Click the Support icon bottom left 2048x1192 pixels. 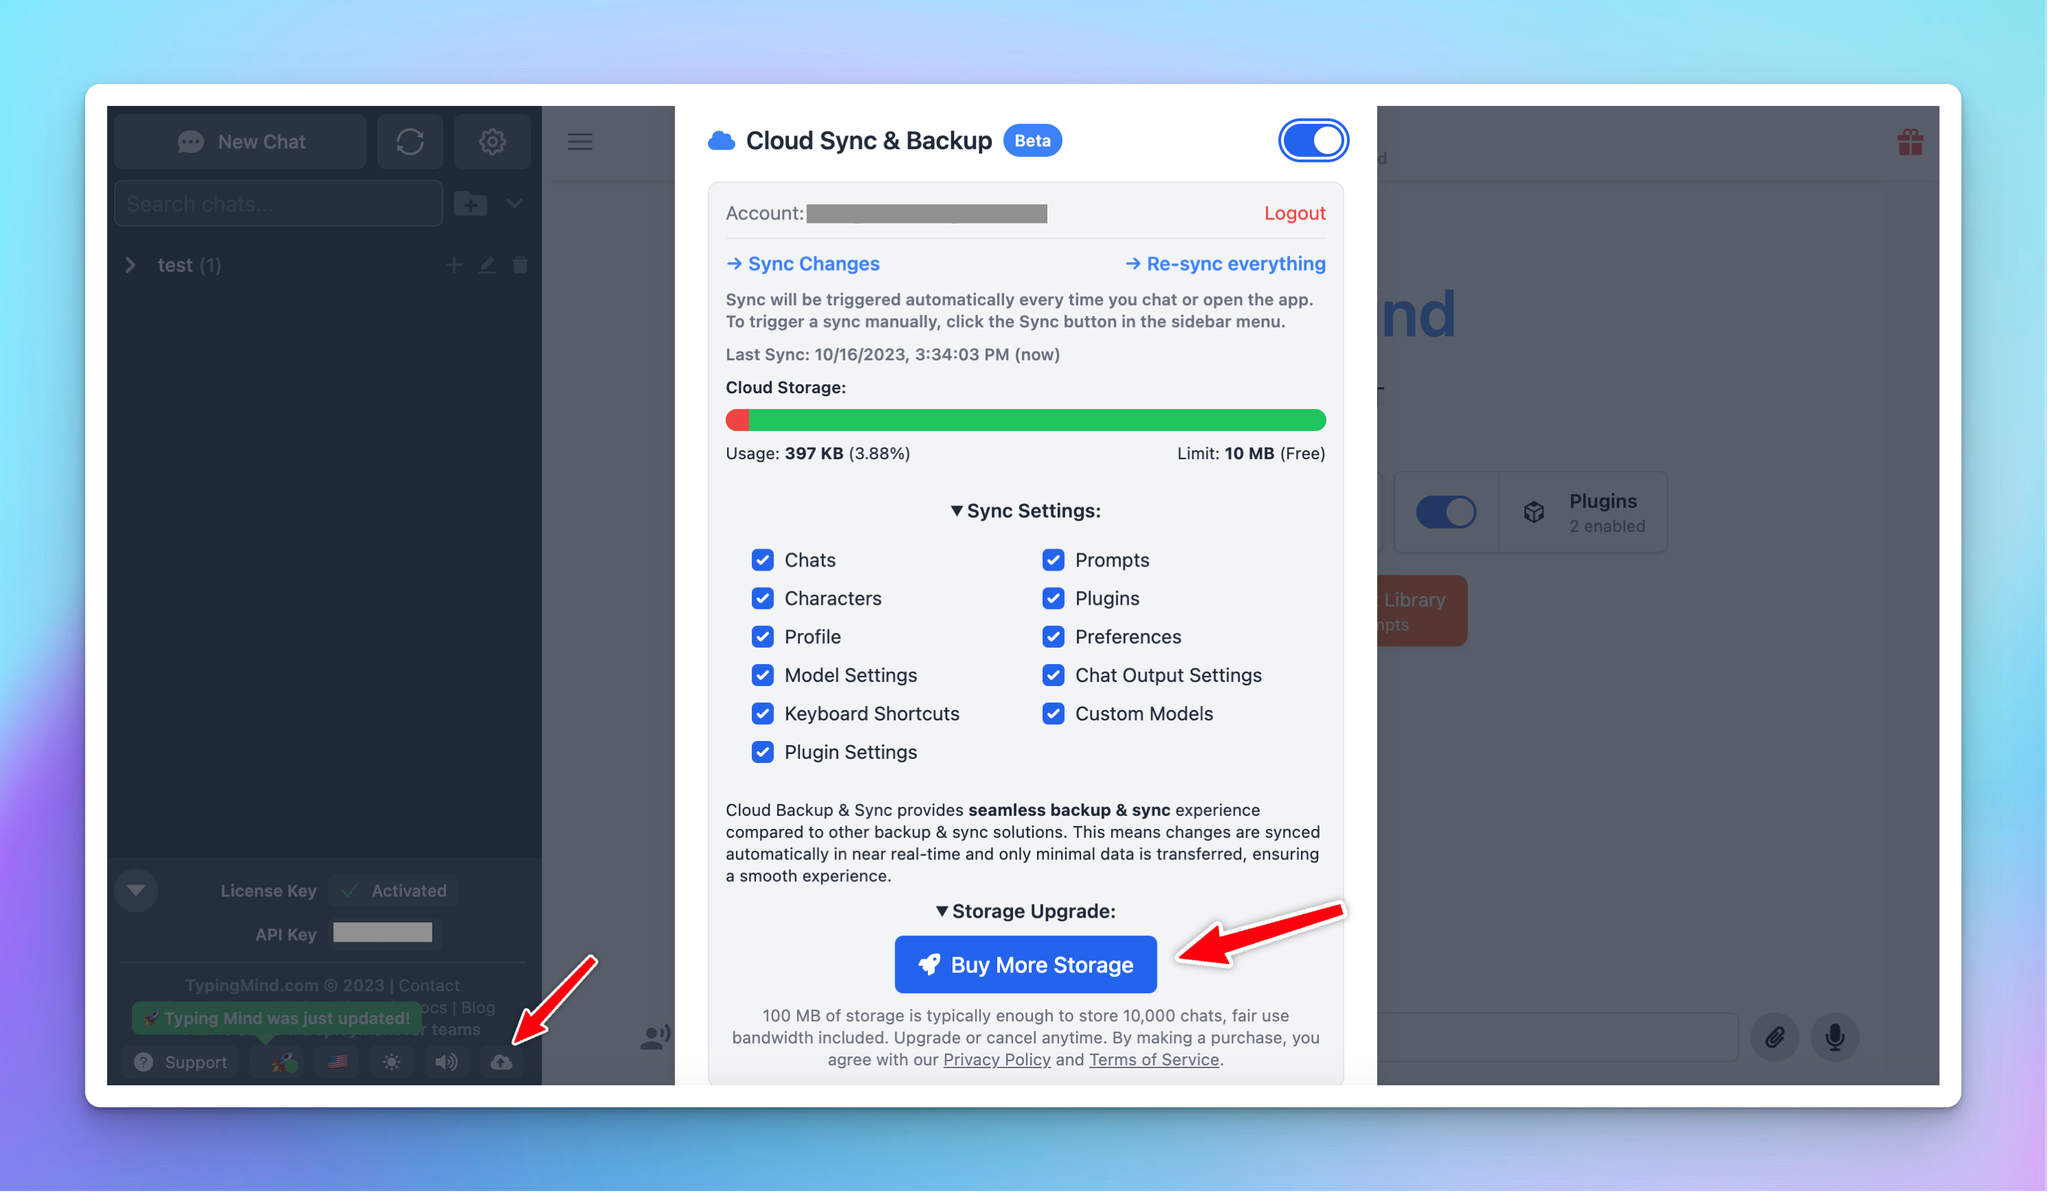coord(180,1060)
